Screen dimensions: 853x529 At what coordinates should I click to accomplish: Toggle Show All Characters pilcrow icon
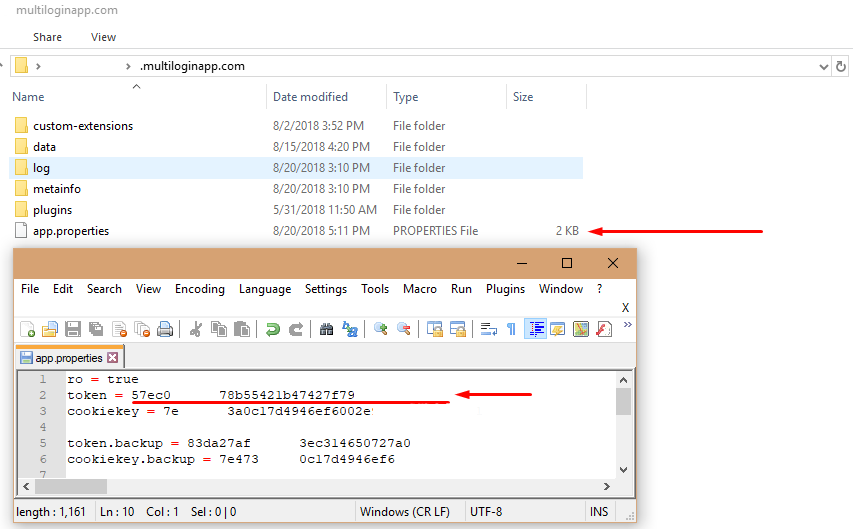(x=511, y=329)
